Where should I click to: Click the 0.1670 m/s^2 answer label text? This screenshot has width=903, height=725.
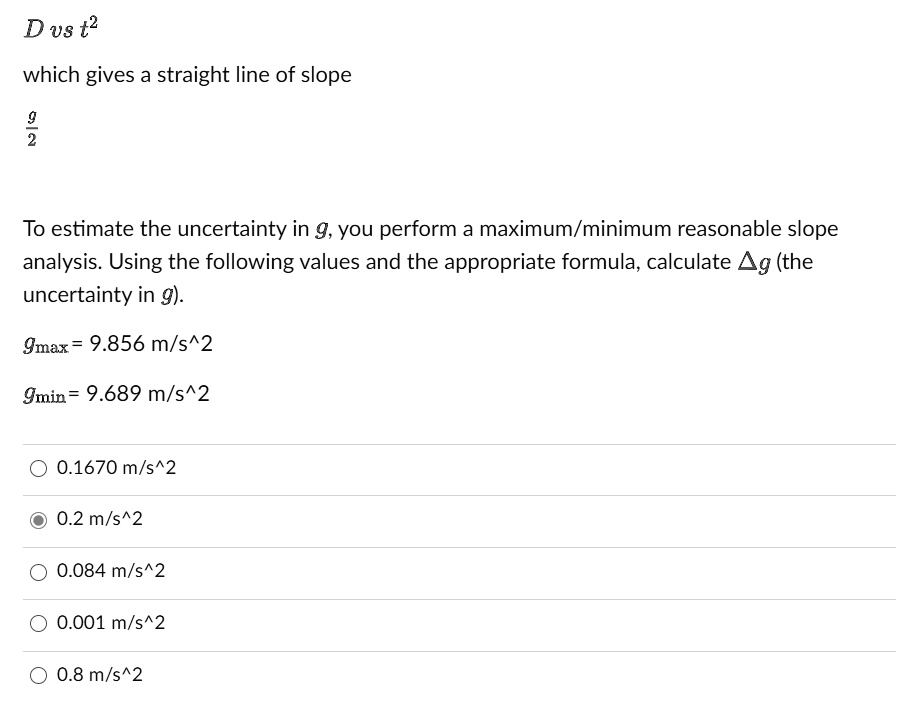tap(116, 467)
